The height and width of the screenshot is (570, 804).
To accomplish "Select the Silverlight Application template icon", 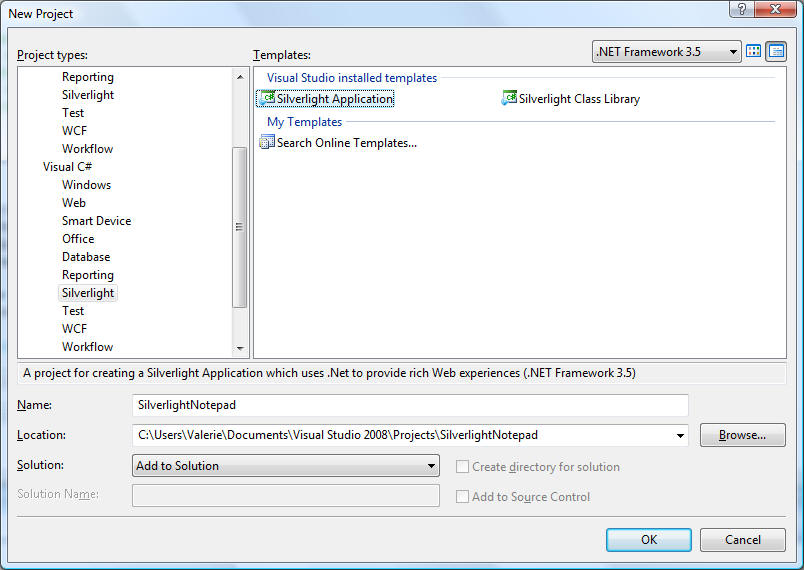I will click(x=267, y=98).
